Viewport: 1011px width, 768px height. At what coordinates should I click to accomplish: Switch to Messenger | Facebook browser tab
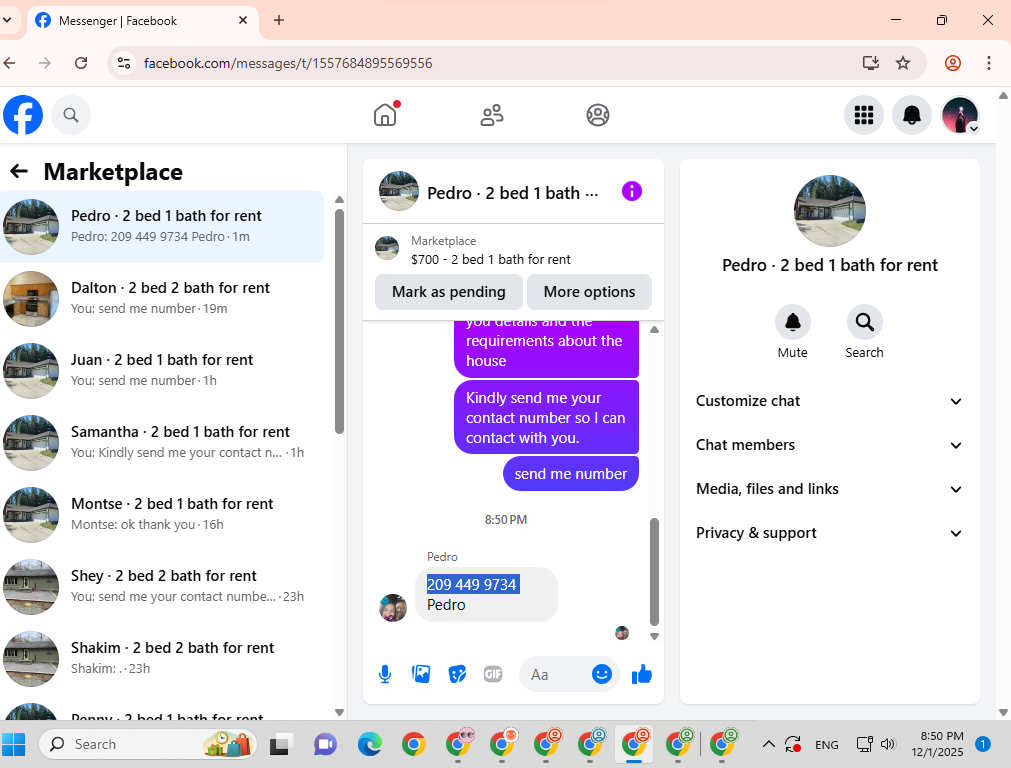point(142,21)
